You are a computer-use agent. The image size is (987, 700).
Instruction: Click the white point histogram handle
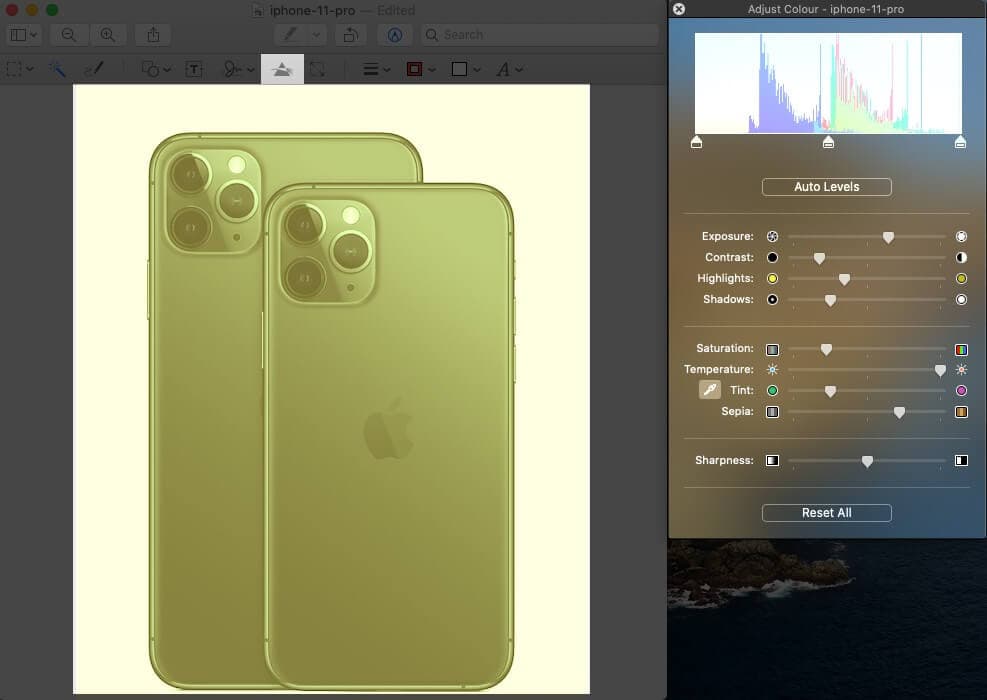[960, 142]
